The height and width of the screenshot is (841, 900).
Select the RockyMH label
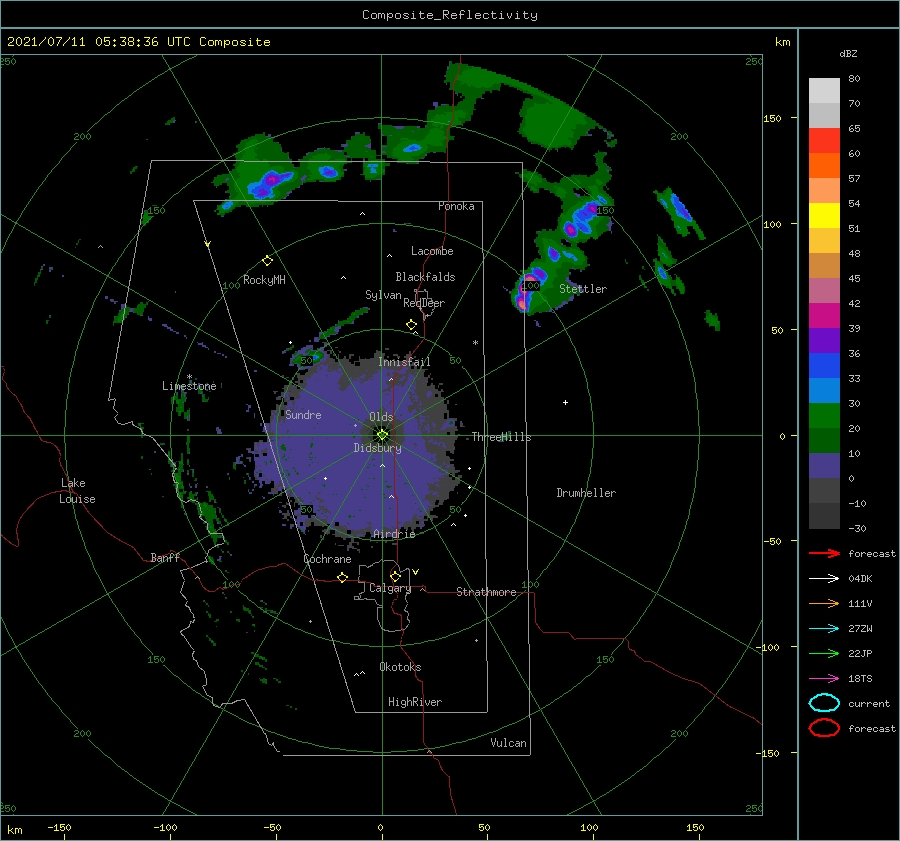264,280
